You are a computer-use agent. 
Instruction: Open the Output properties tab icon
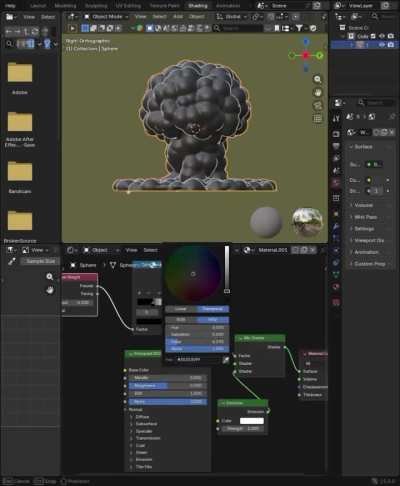(x=336, y=146)
